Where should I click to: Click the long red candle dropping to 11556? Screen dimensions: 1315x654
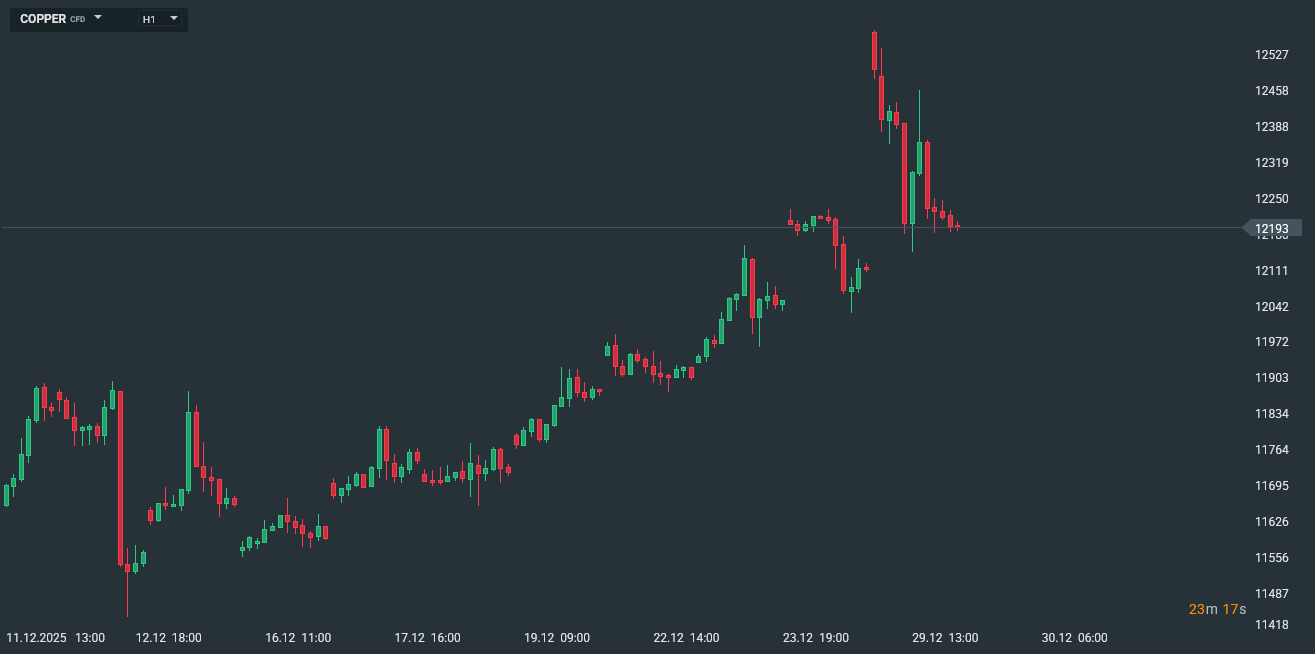point(120,478)
